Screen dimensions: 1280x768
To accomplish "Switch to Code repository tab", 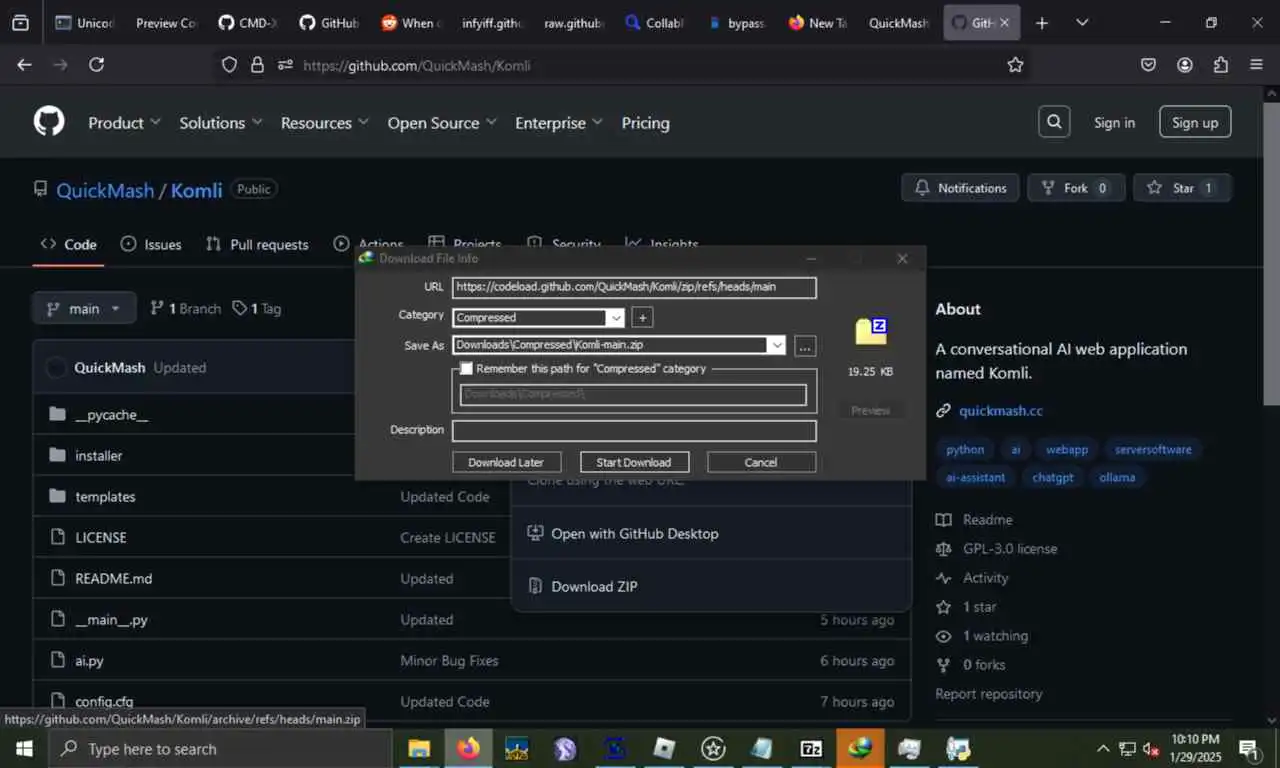I will [x=68, y=244].
